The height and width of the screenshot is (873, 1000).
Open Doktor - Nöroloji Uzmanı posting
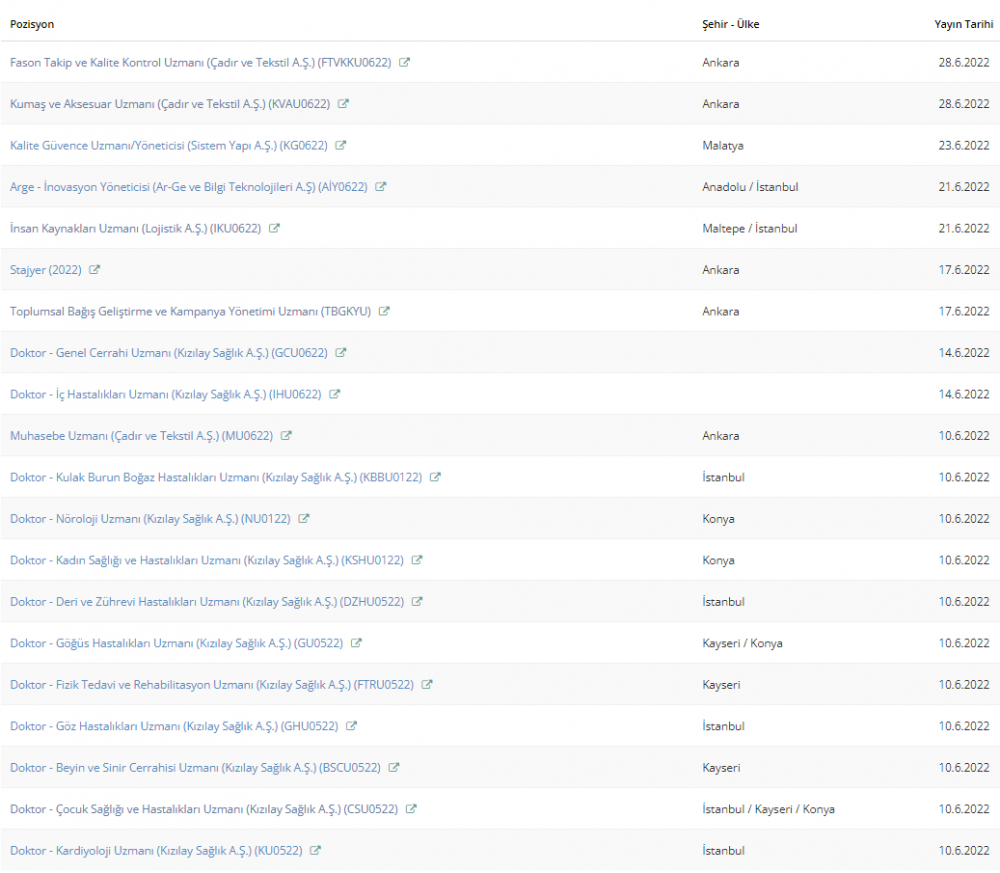pyautogui.click(x=150, y=518)
